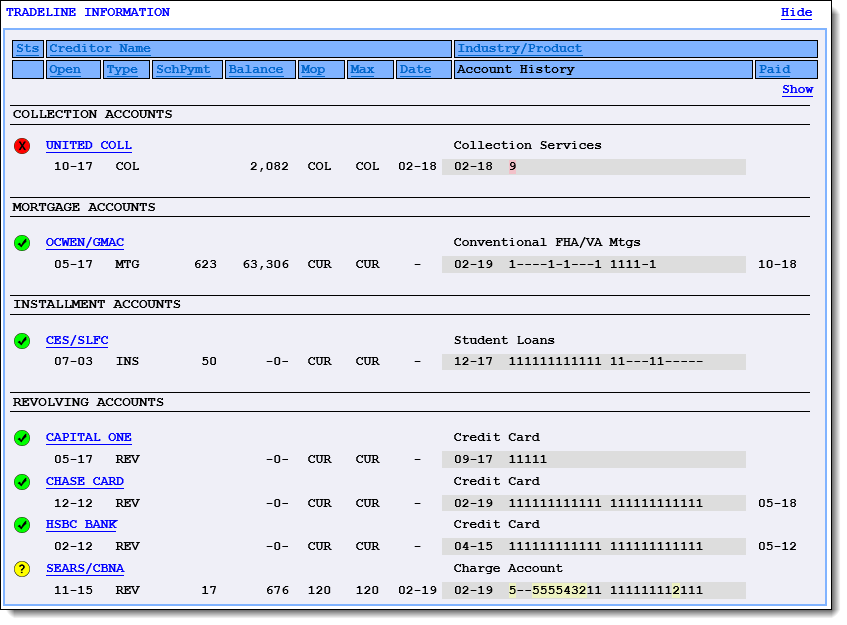
Task: Click the 50 scheduled payment for CES/SLFC
Action: click(x=209, y=361)
